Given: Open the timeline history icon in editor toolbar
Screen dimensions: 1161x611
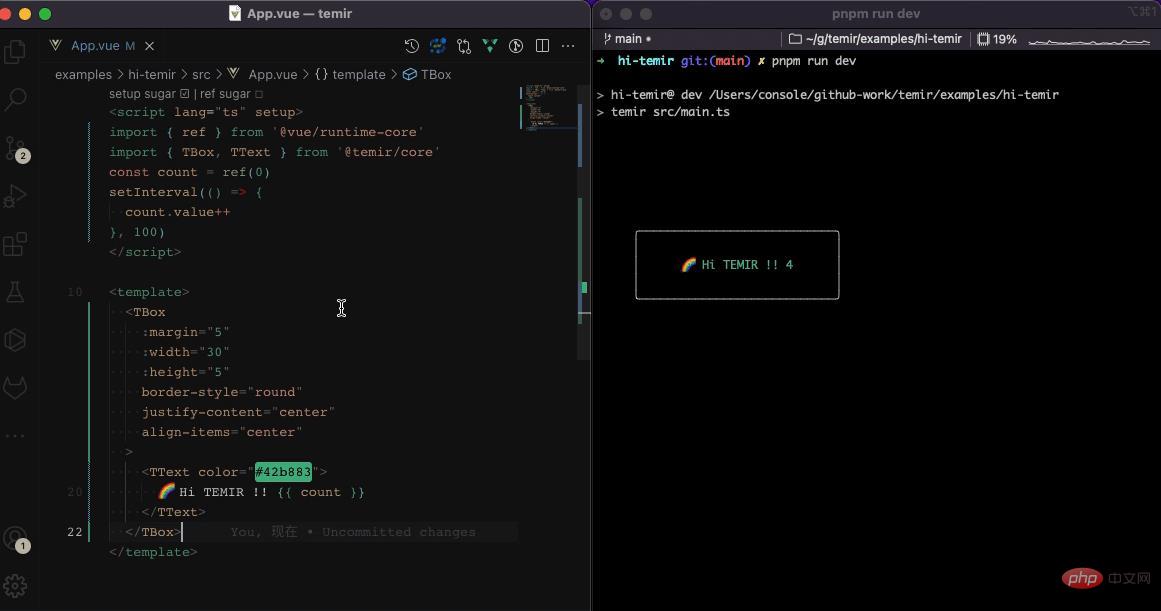Looking at the screenshot, I should click(411, 46).
